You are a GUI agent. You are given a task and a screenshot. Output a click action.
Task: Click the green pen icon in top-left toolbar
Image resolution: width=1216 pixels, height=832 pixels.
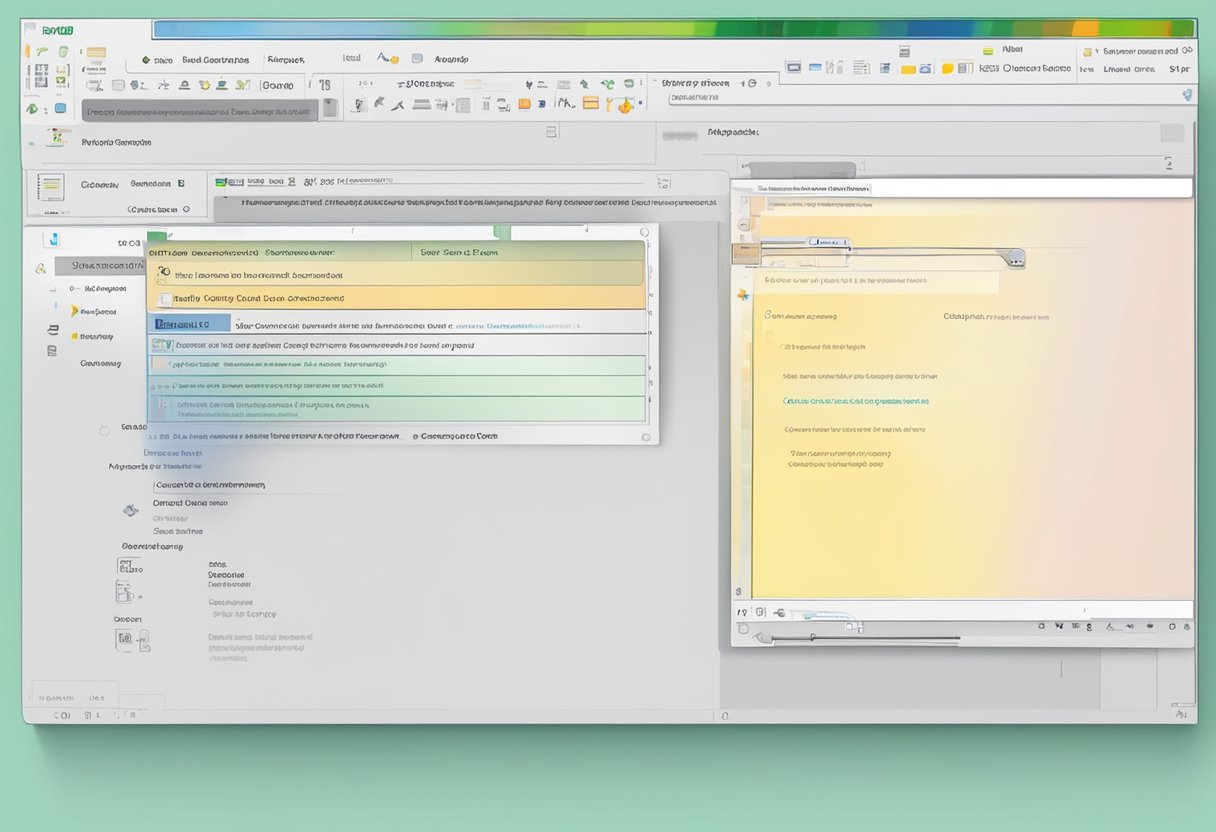tap(44, 52)
